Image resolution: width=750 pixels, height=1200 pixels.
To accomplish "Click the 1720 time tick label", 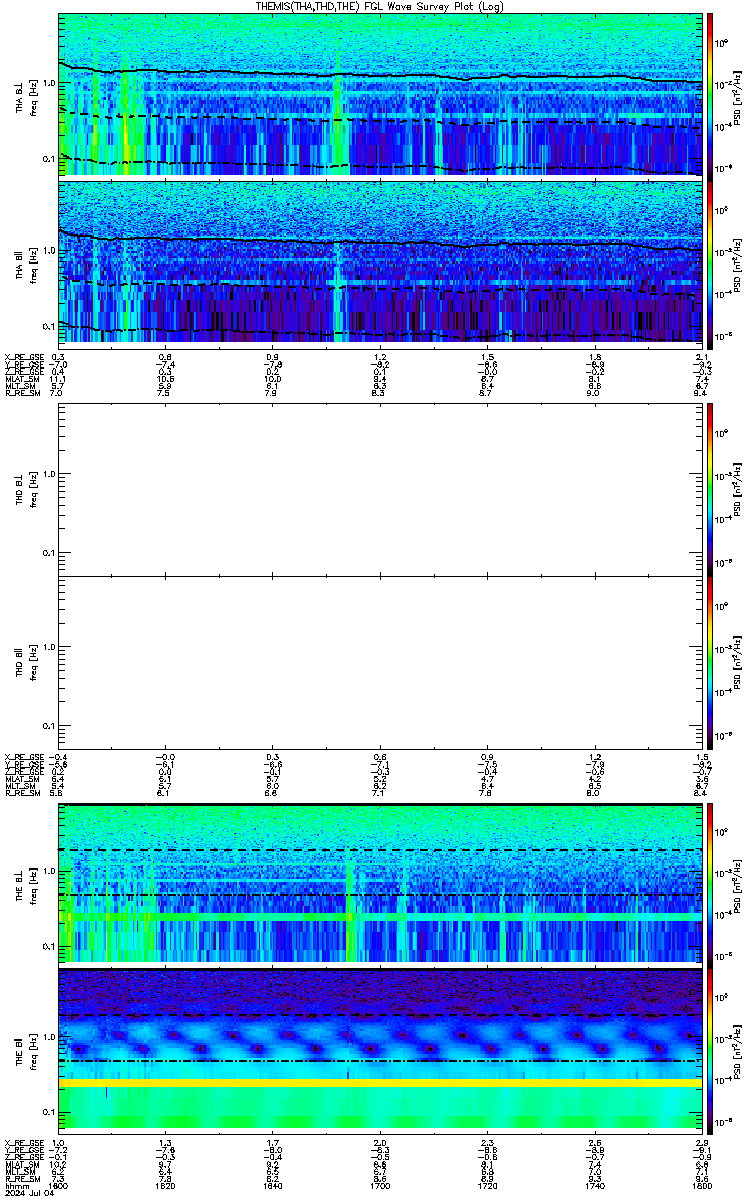I will click(x=487, y=1184).
